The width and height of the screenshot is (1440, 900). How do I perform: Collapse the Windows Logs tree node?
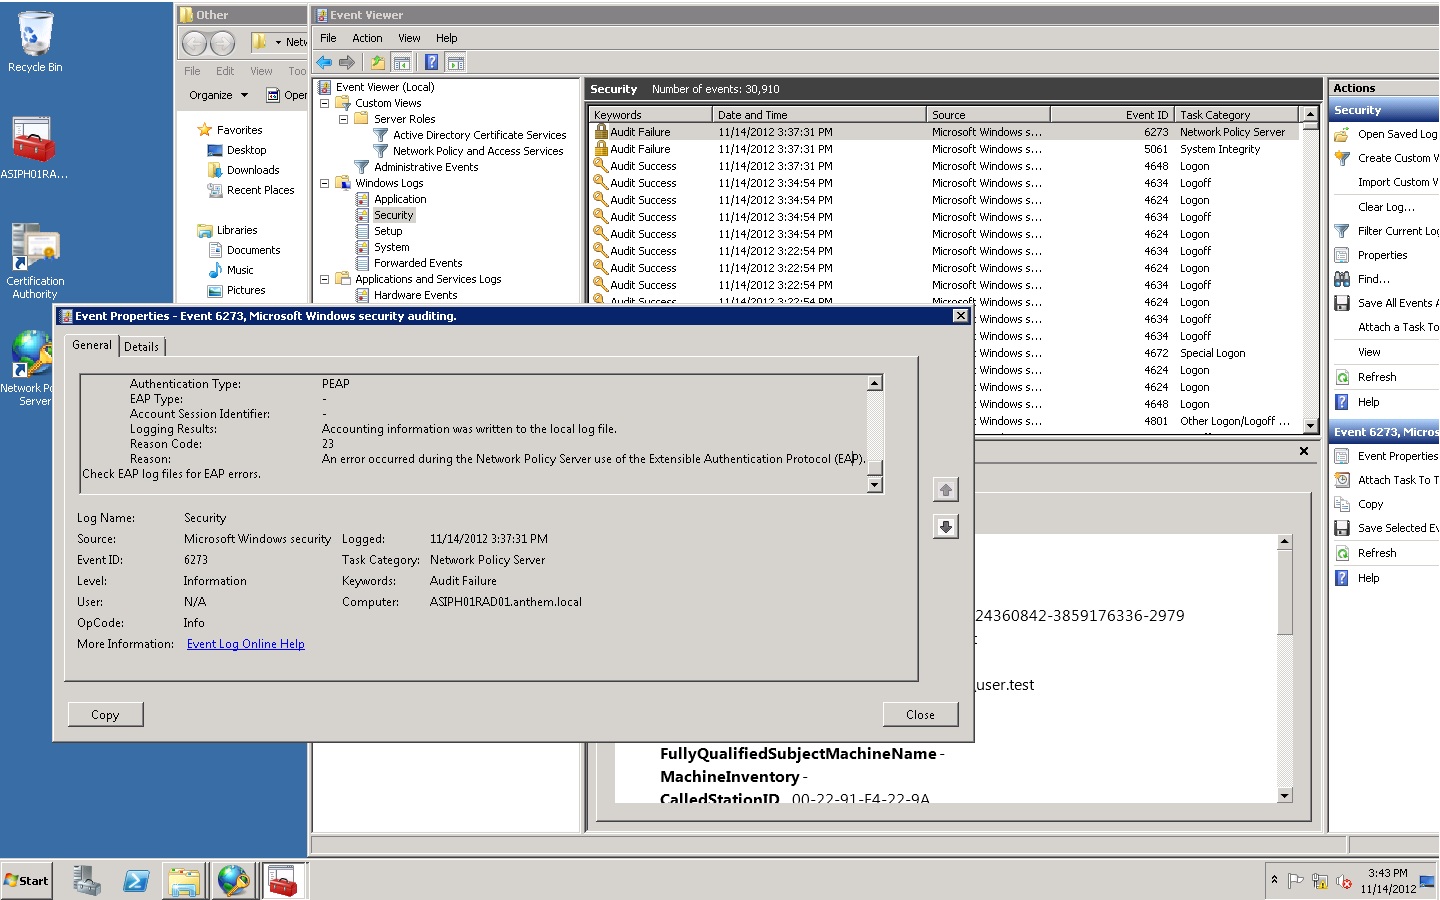[324, 182]
